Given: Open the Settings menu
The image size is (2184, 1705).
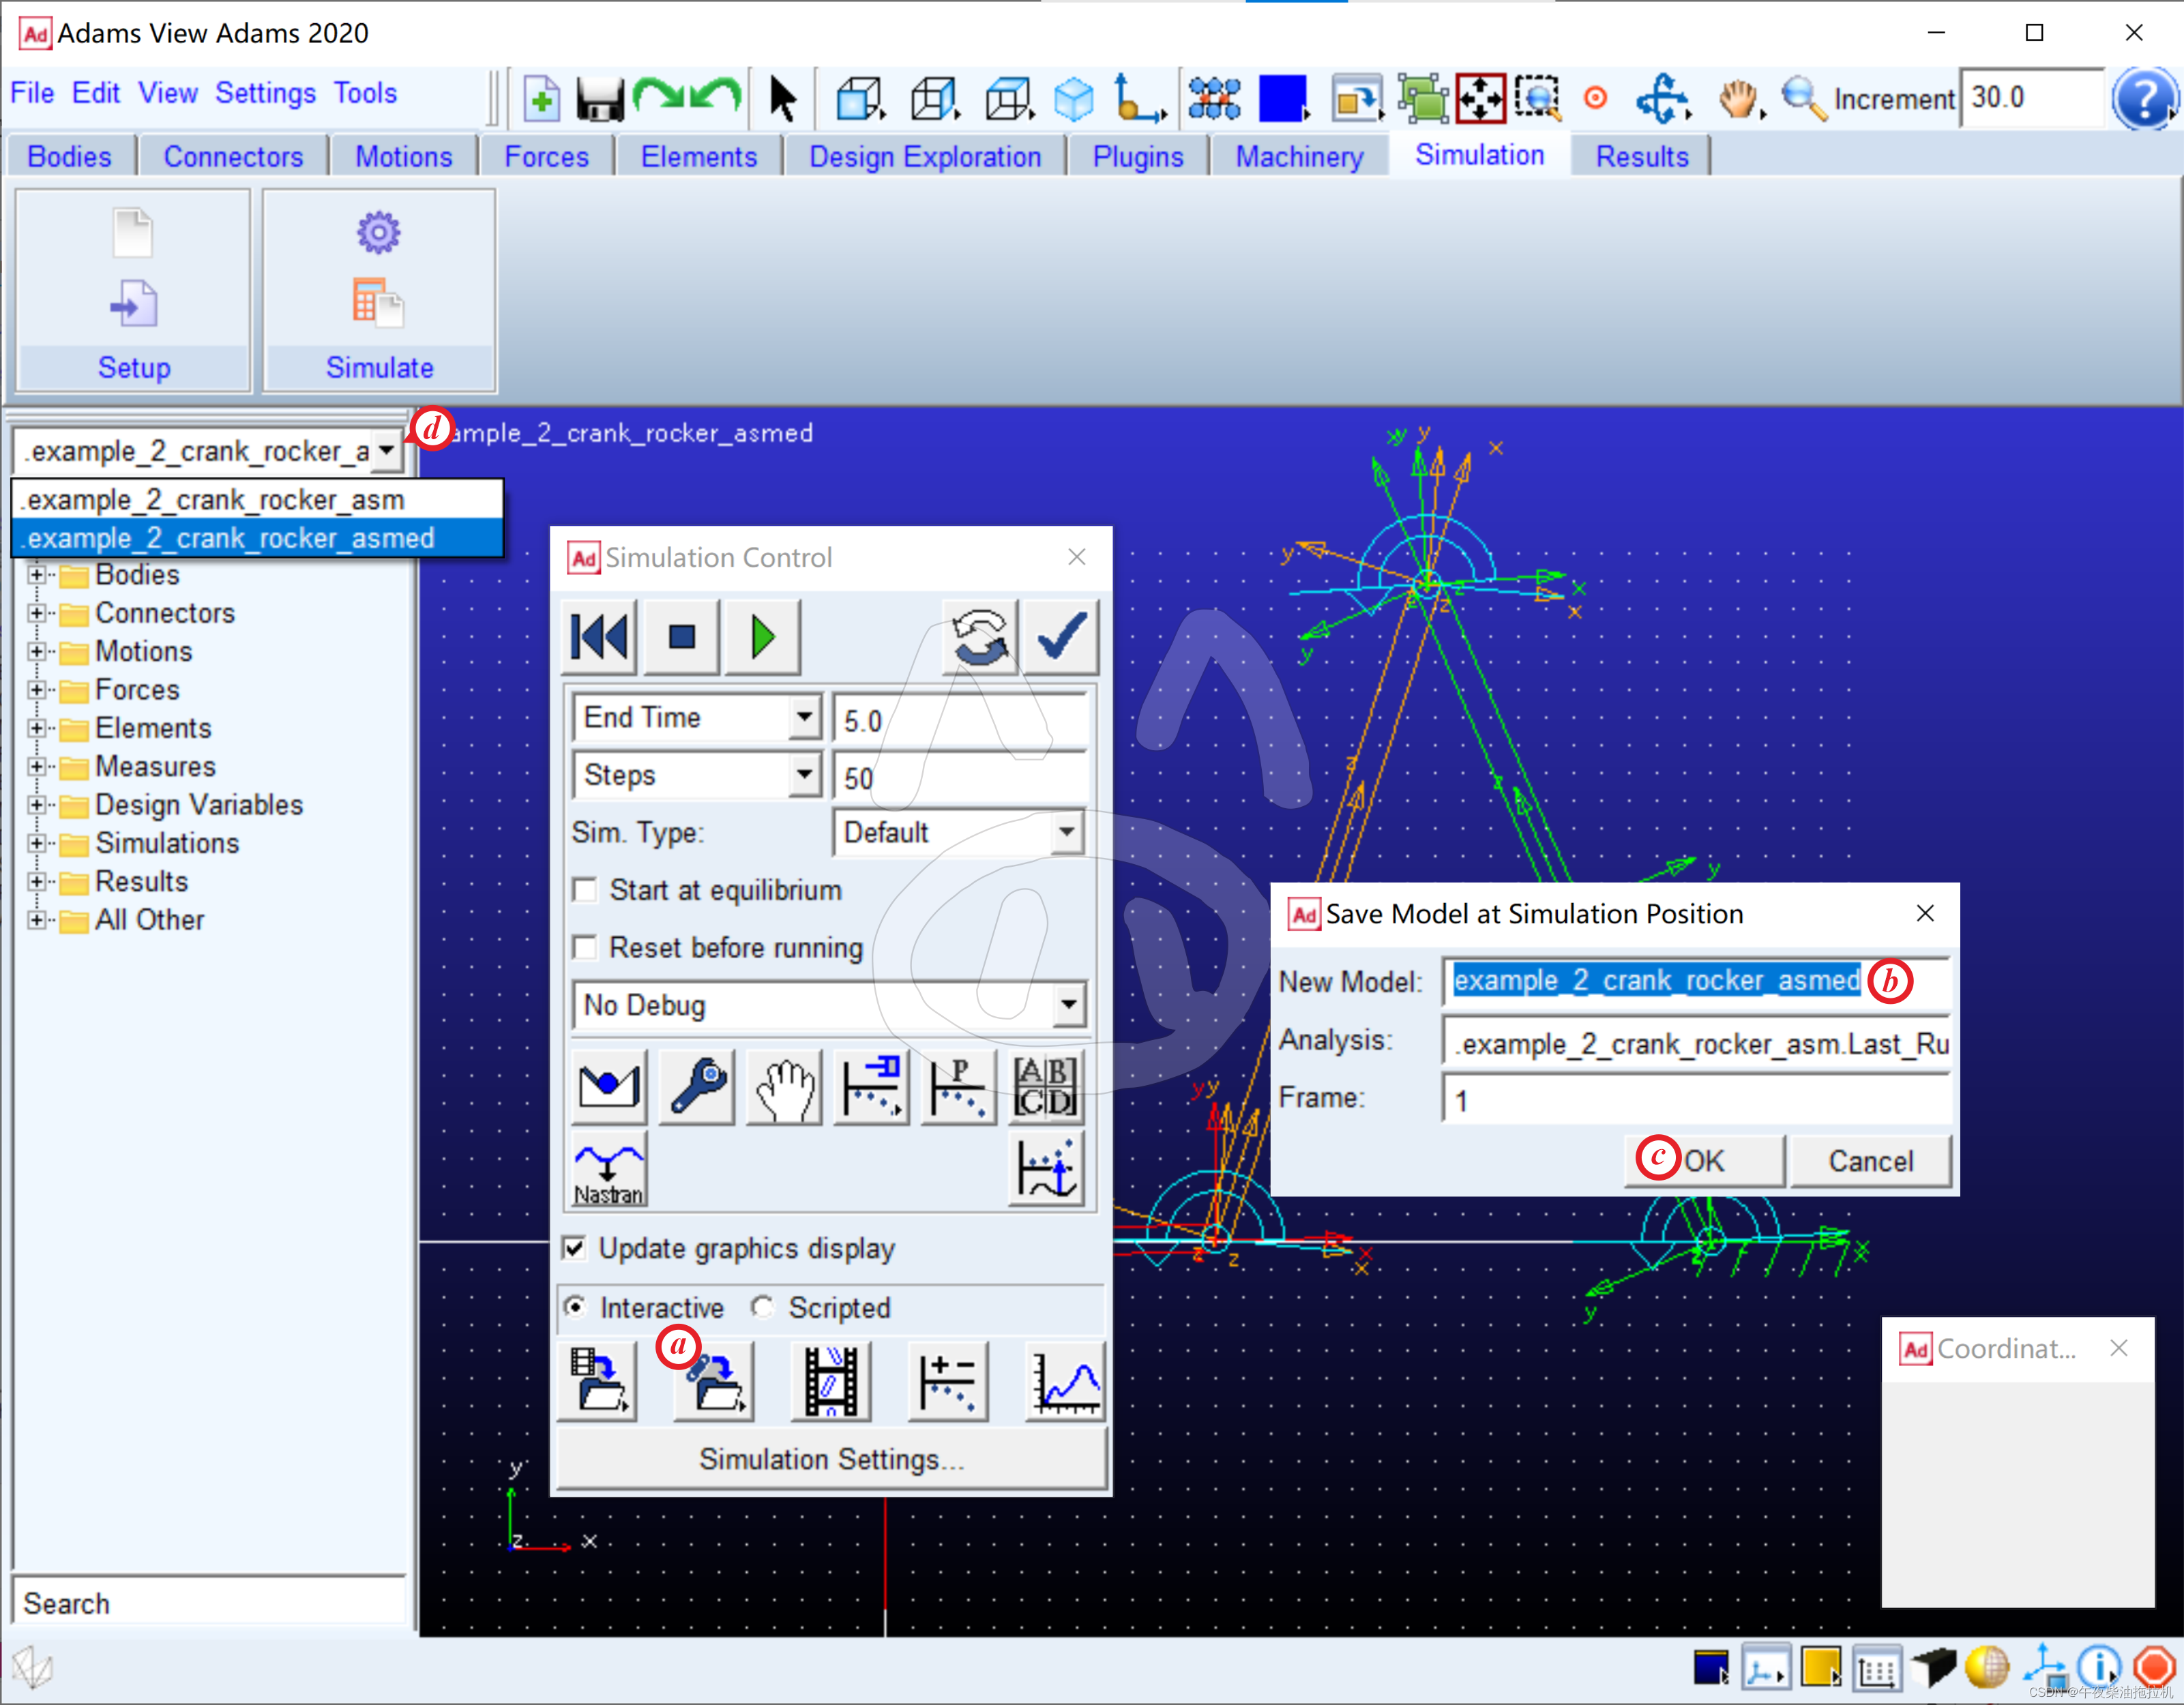Looking at the screenshot, I should coord(265,93).
